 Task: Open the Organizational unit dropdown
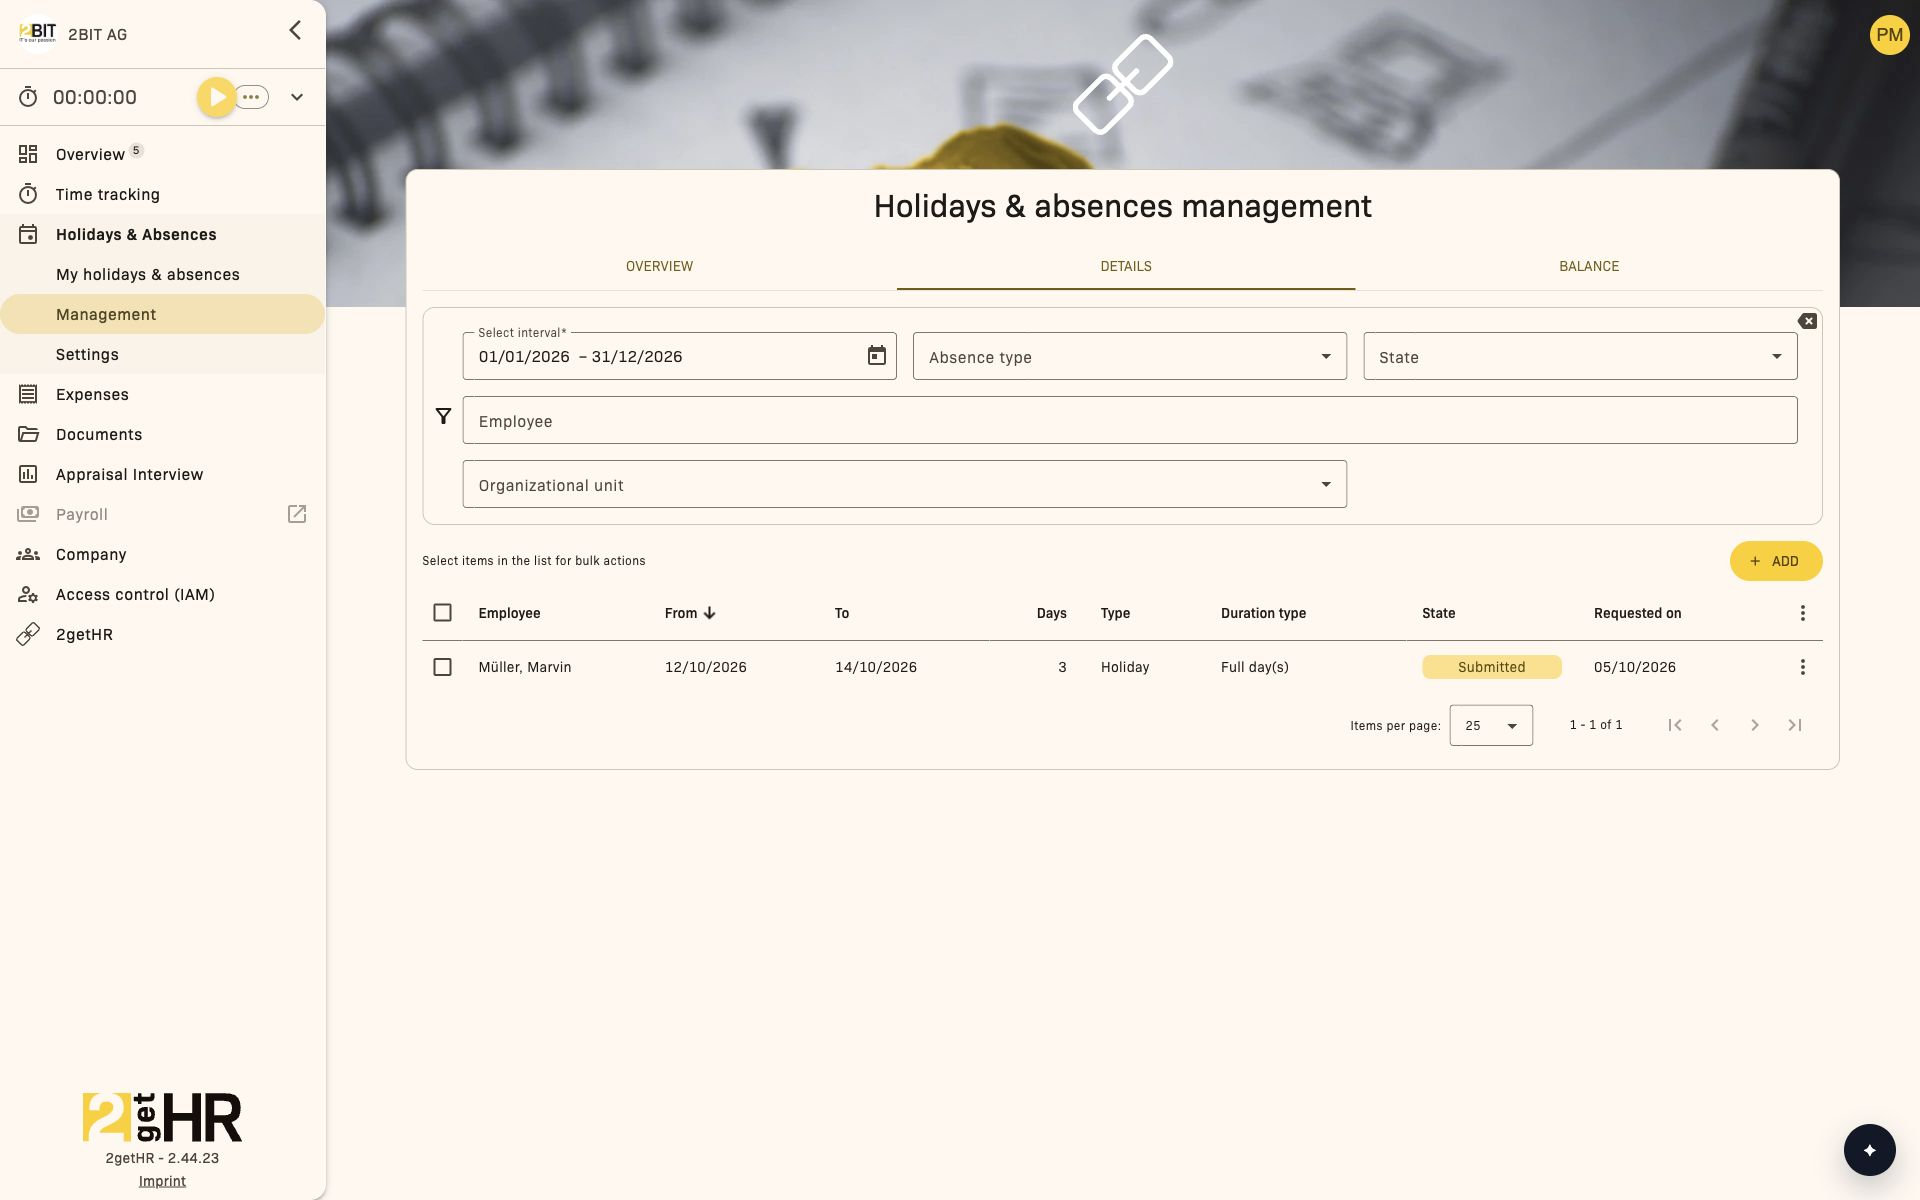point(904,484)
